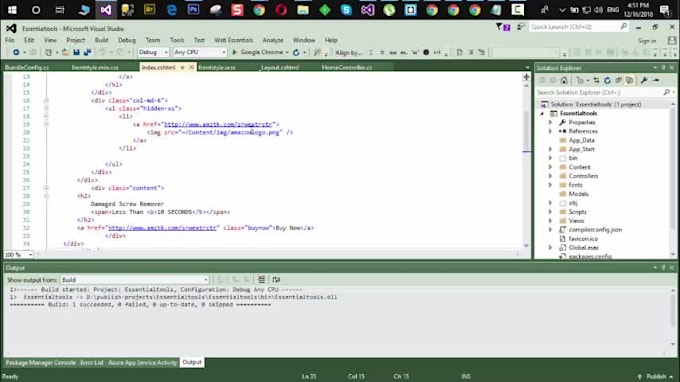Open Properties wrench icon in Solution Explorer
The image size is (680, 382).
pos(644,80)
